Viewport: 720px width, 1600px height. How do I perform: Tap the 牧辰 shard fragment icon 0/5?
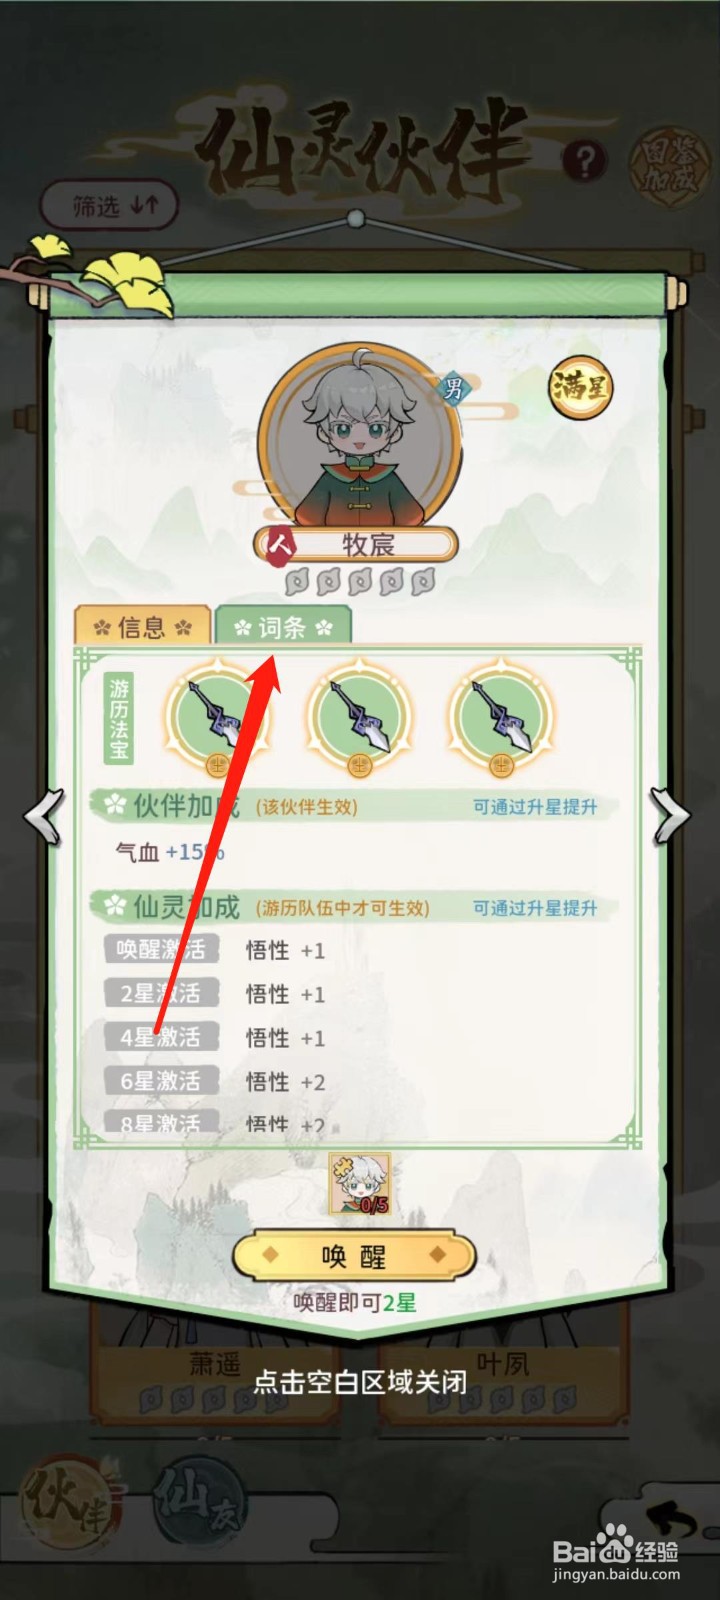point(360,1184)
